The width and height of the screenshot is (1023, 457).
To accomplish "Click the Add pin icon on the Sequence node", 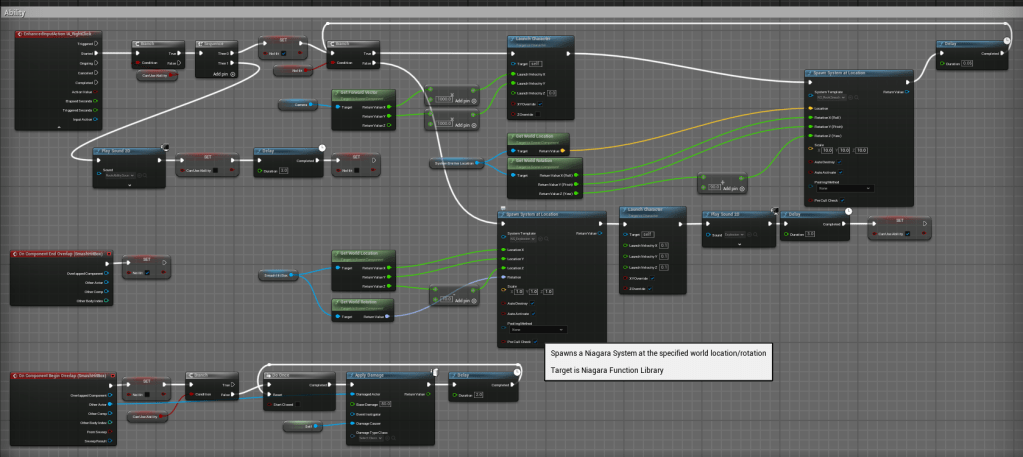I will pos(232,74).
